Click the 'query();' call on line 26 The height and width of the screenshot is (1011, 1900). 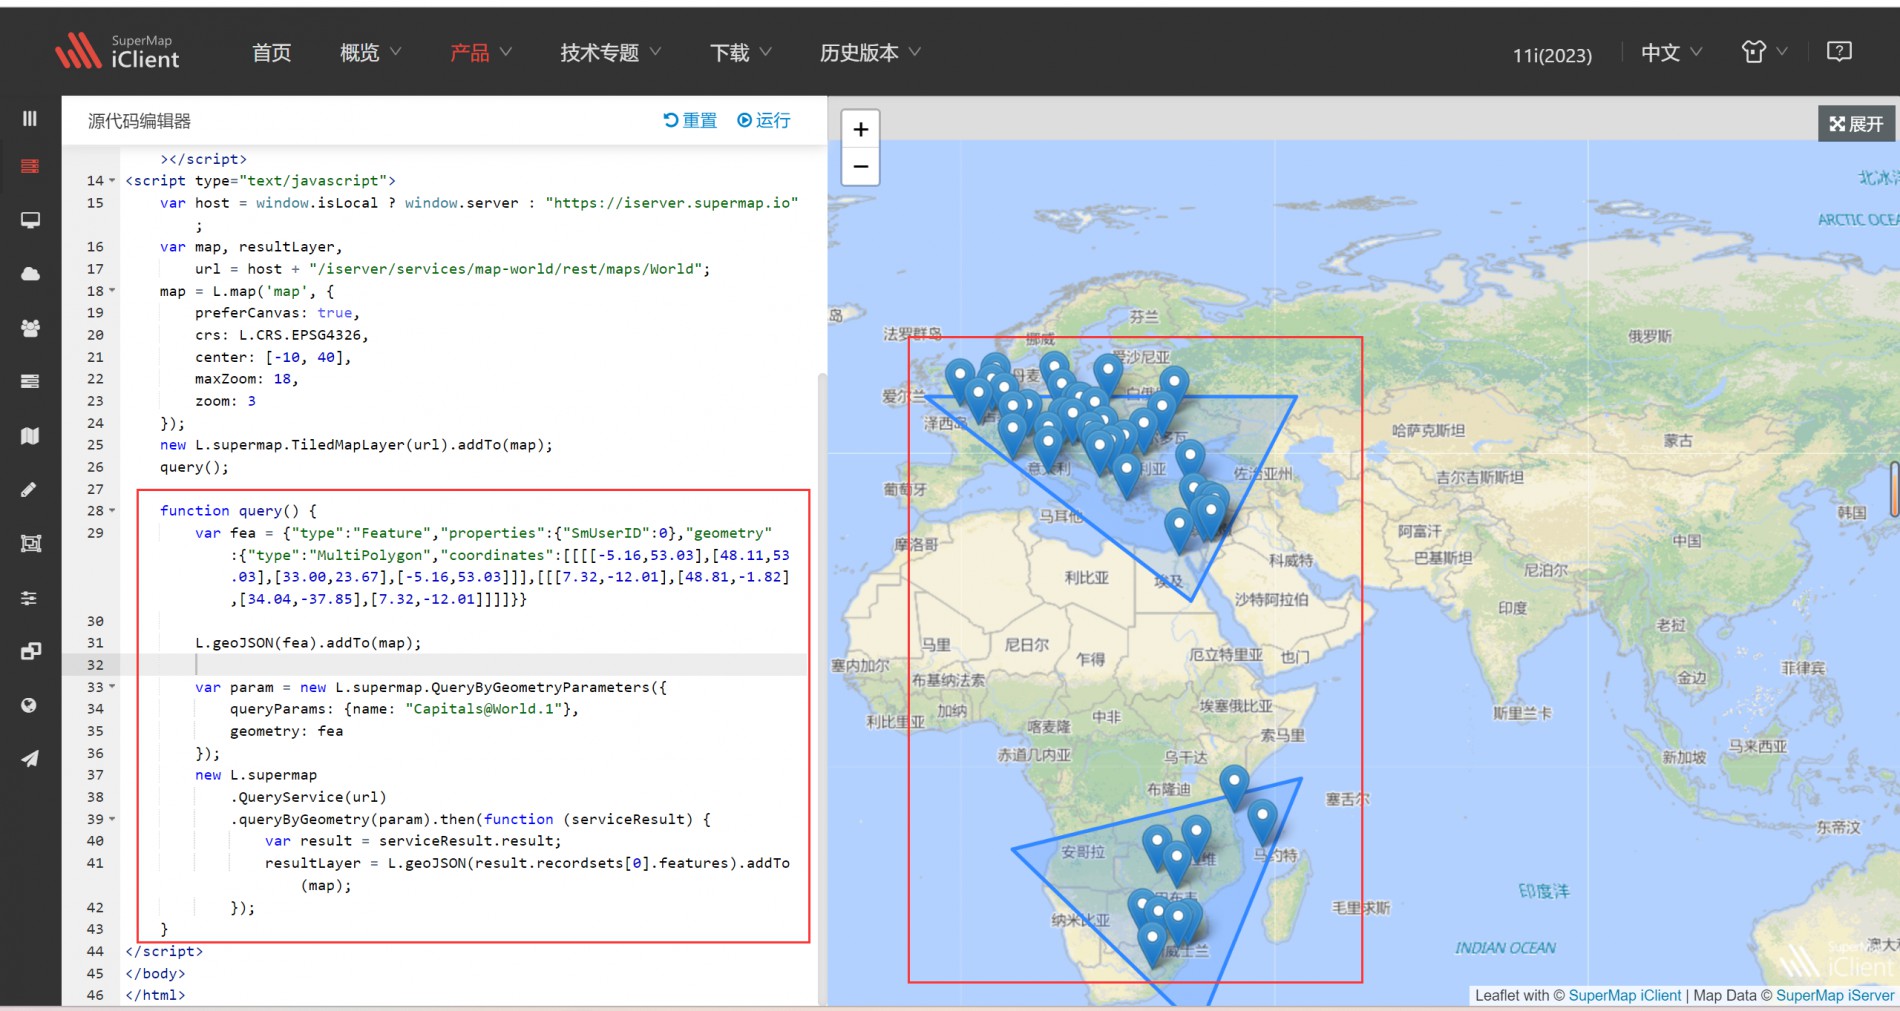194,467
